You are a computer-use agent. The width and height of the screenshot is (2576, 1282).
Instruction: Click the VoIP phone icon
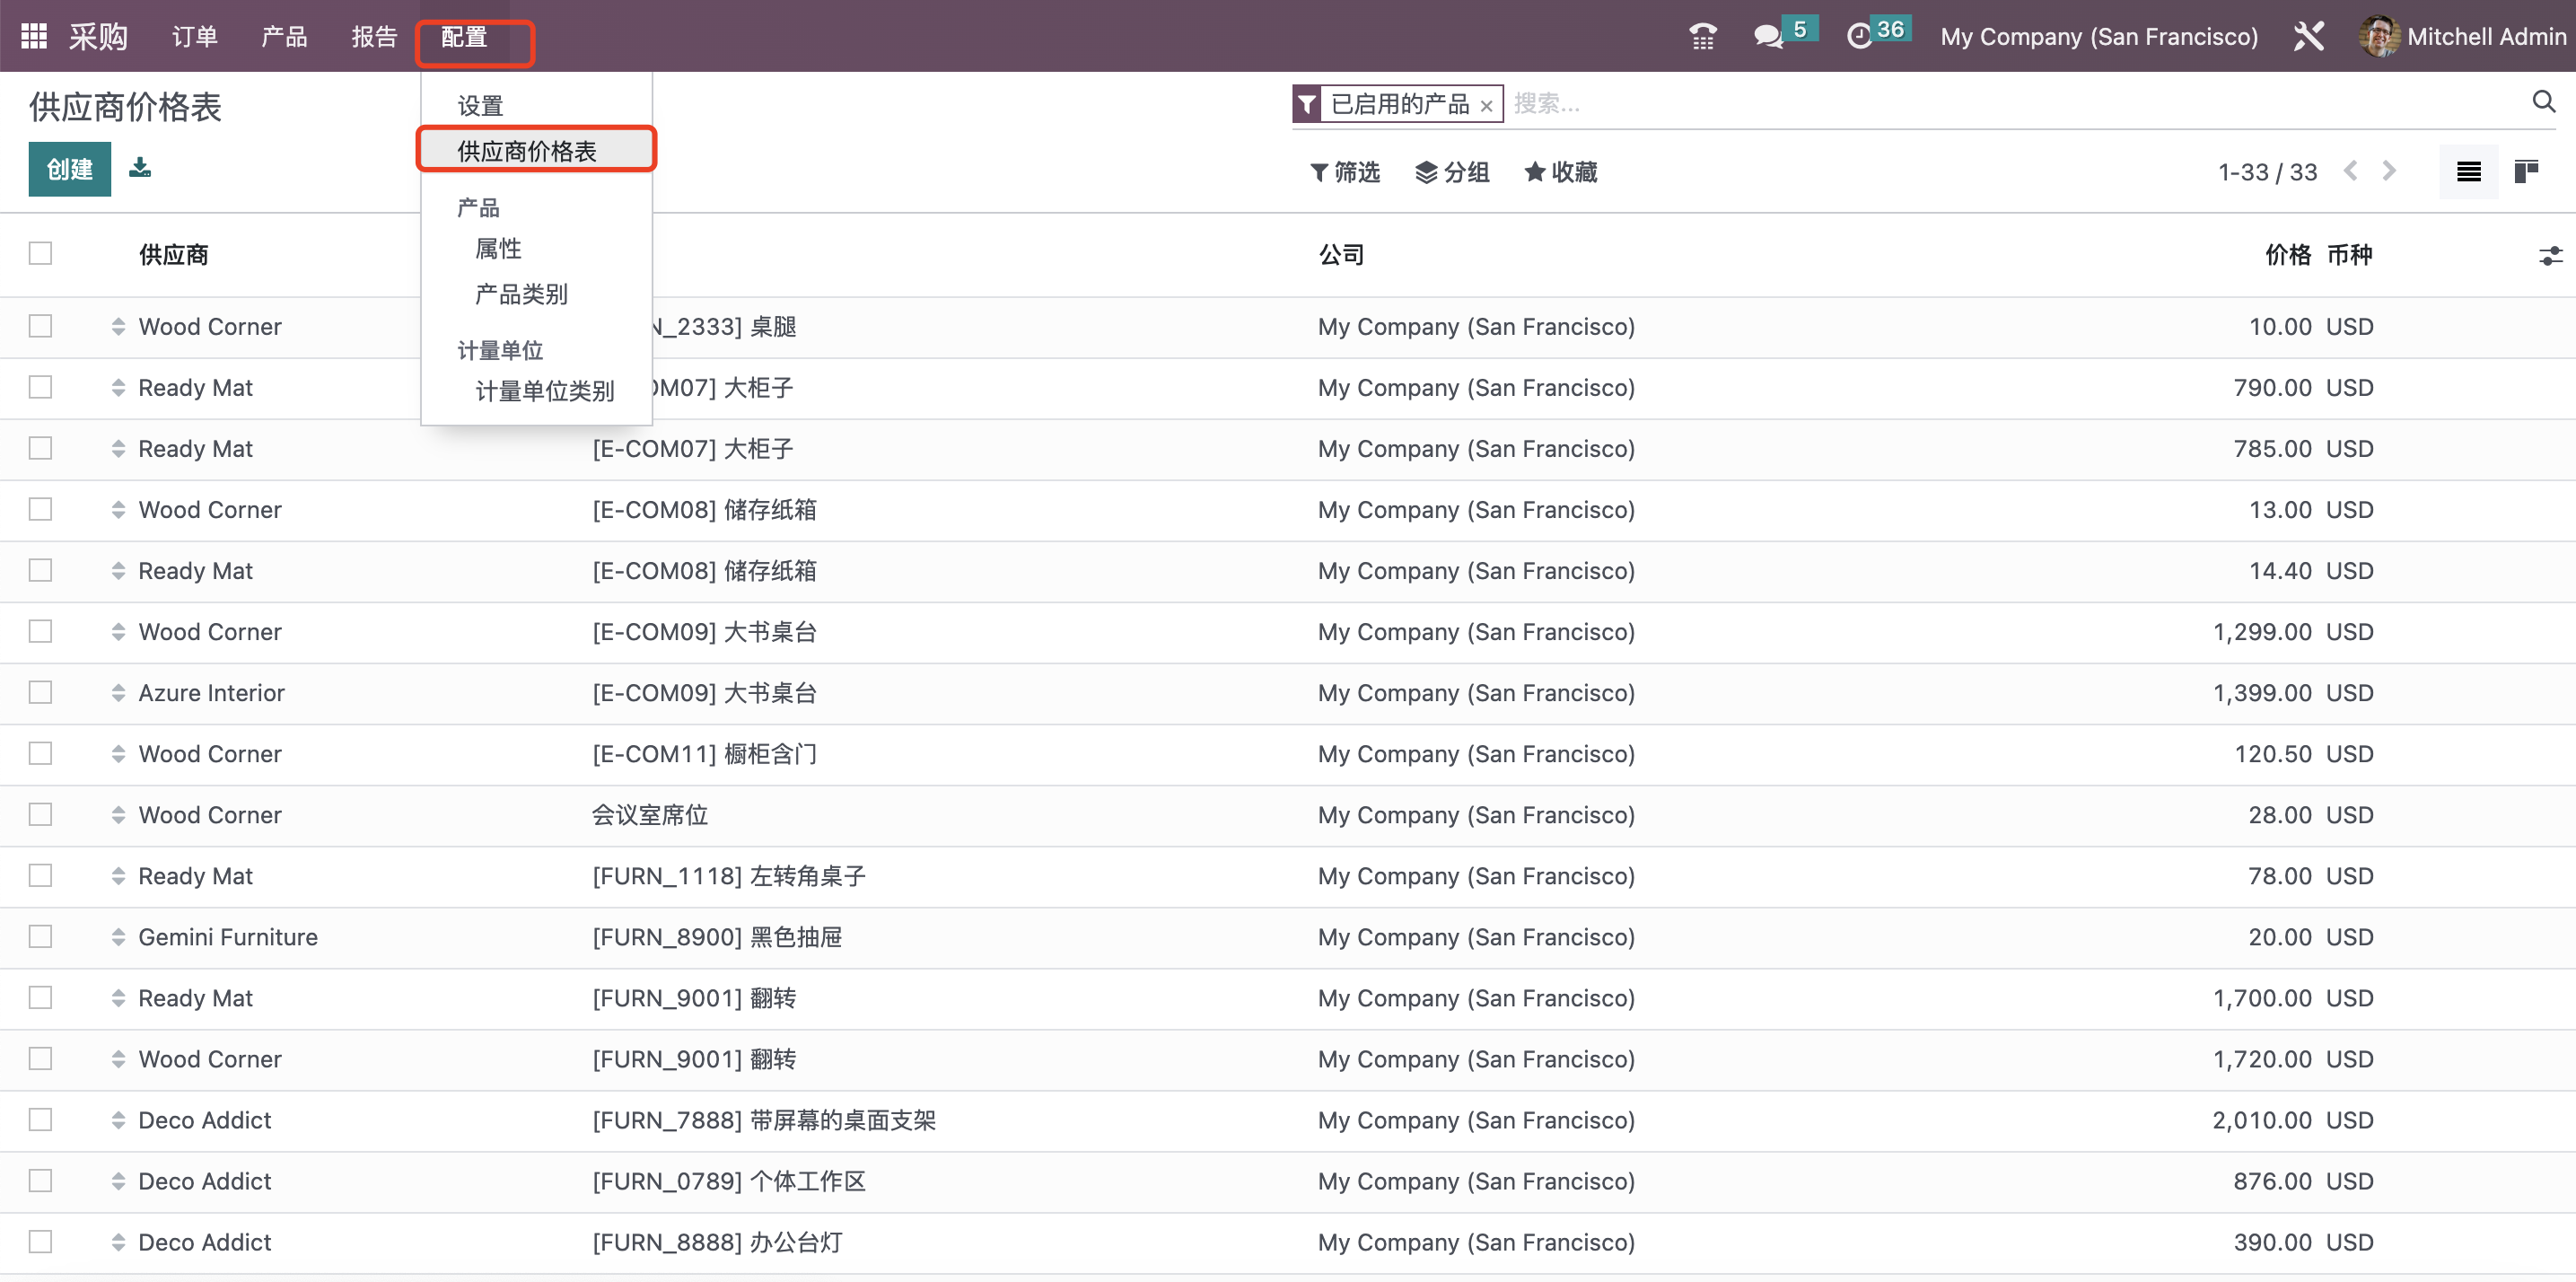click(1702, 36)
